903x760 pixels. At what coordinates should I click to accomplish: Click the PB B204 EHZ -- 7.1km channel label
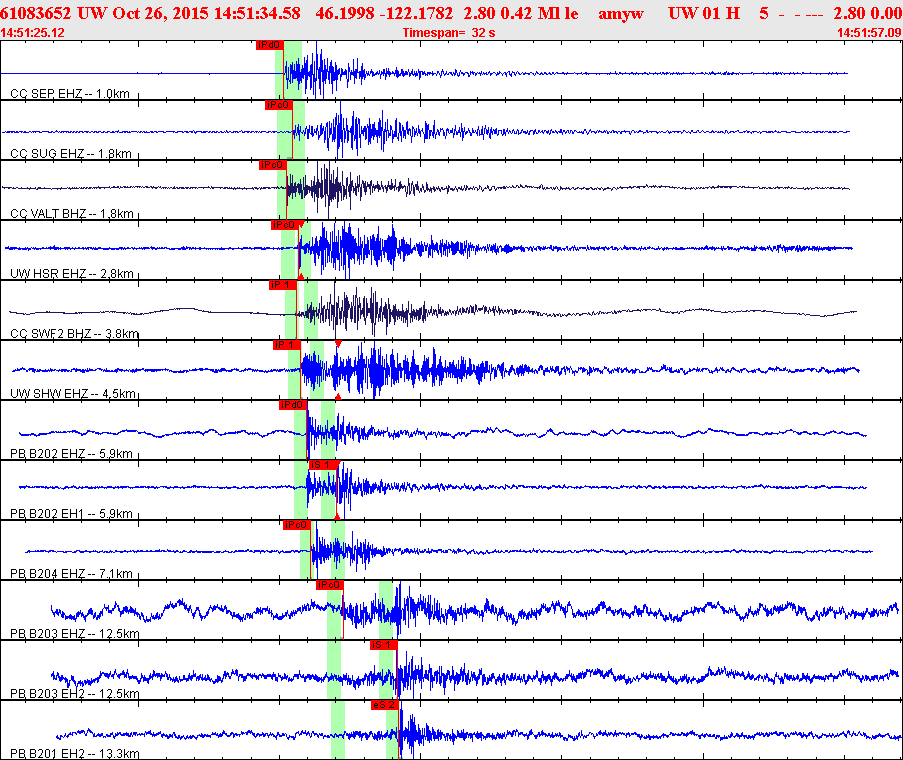pos(71,573)
